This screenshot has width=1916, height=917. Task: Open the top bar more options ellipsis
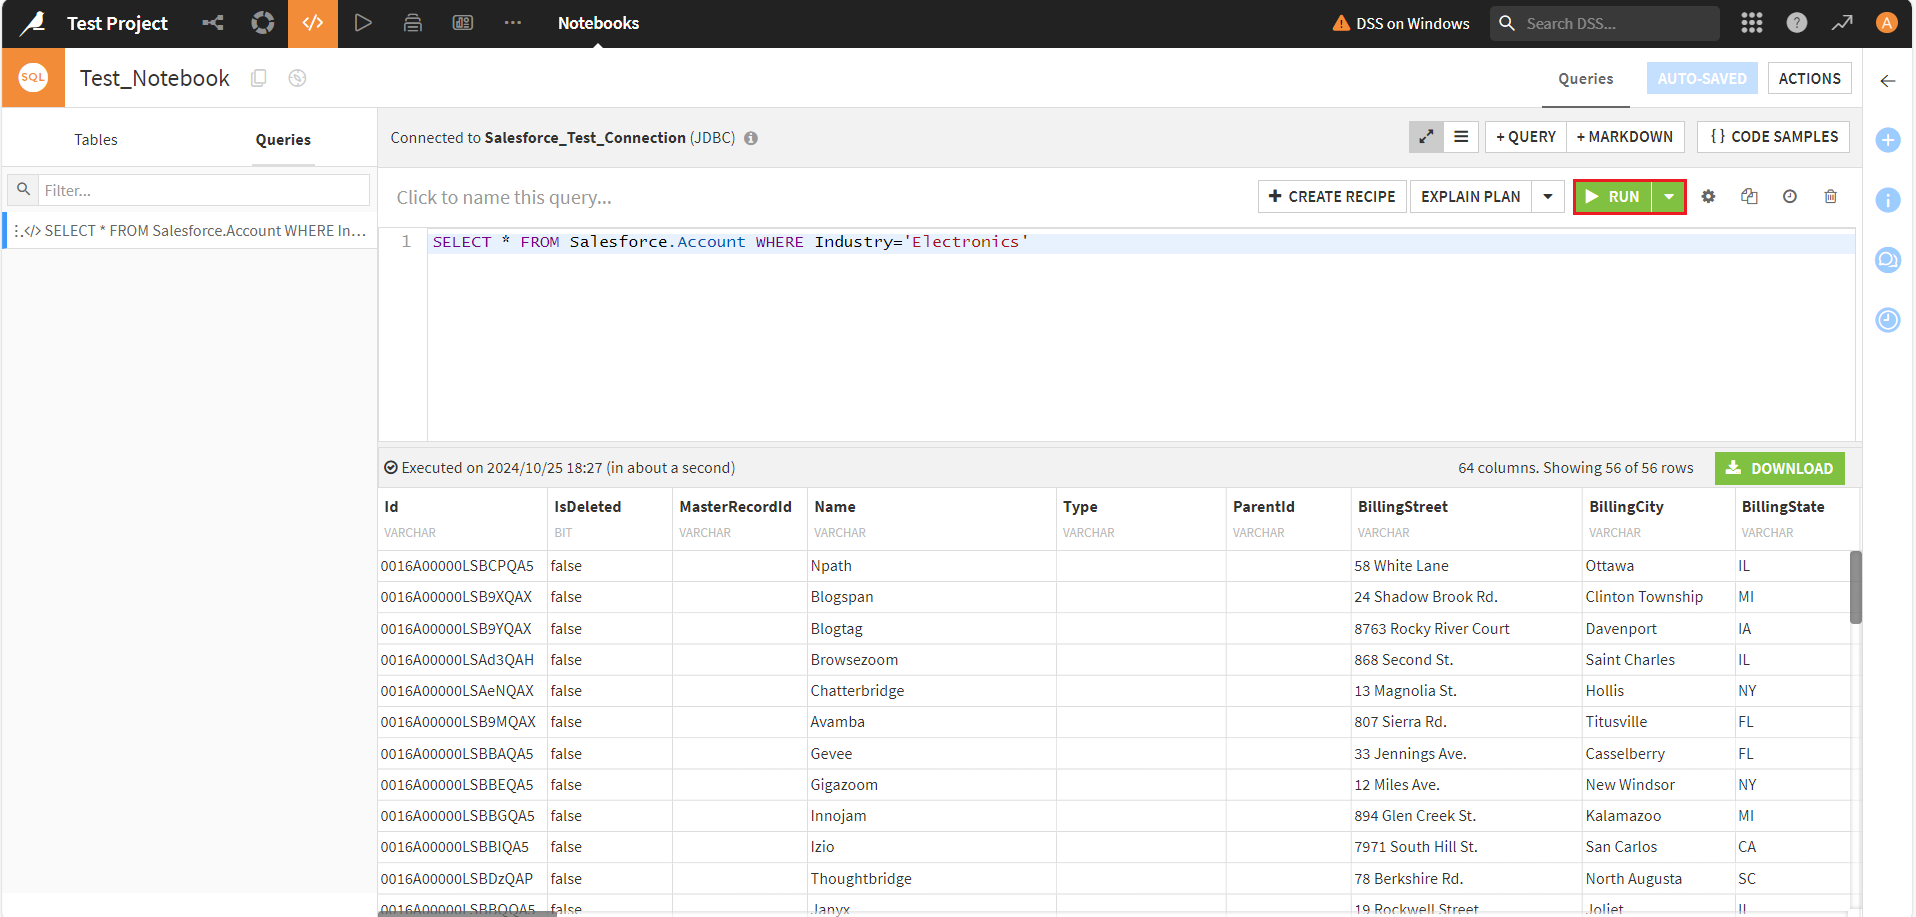pos(512,23)
